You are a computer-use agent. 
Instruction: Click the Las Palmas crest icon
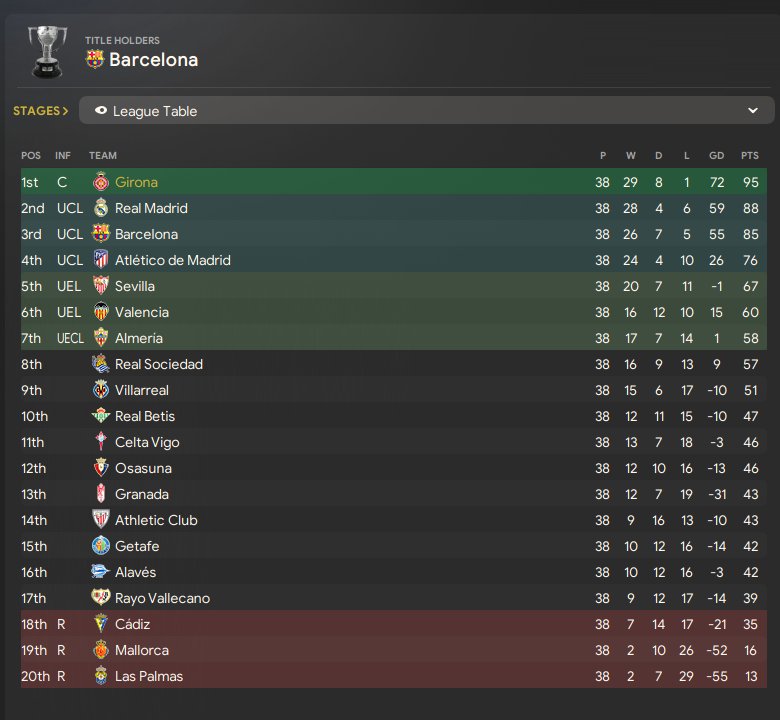[x=100, y=676]
